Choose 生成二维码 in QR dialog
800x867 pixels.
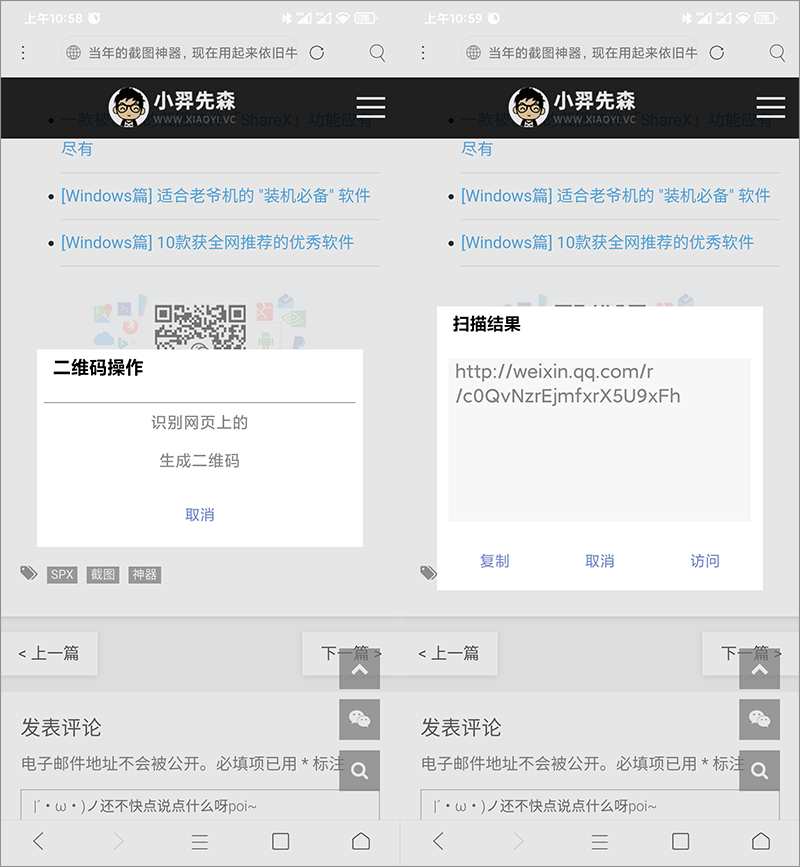pyautogui.click(x=200, y=461)
